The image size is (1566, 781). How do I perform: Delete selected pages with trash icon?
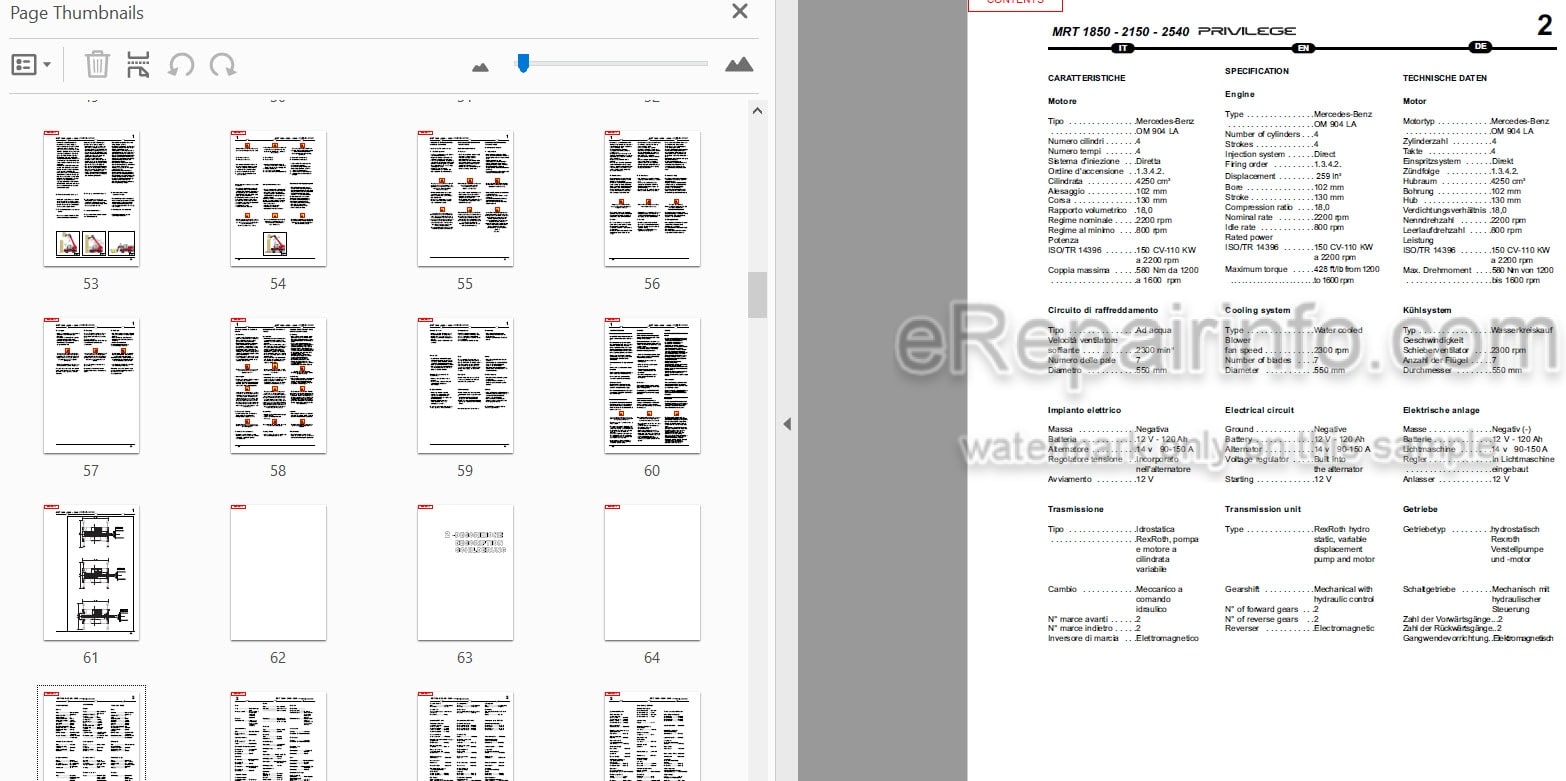click(x=97, y=65)
